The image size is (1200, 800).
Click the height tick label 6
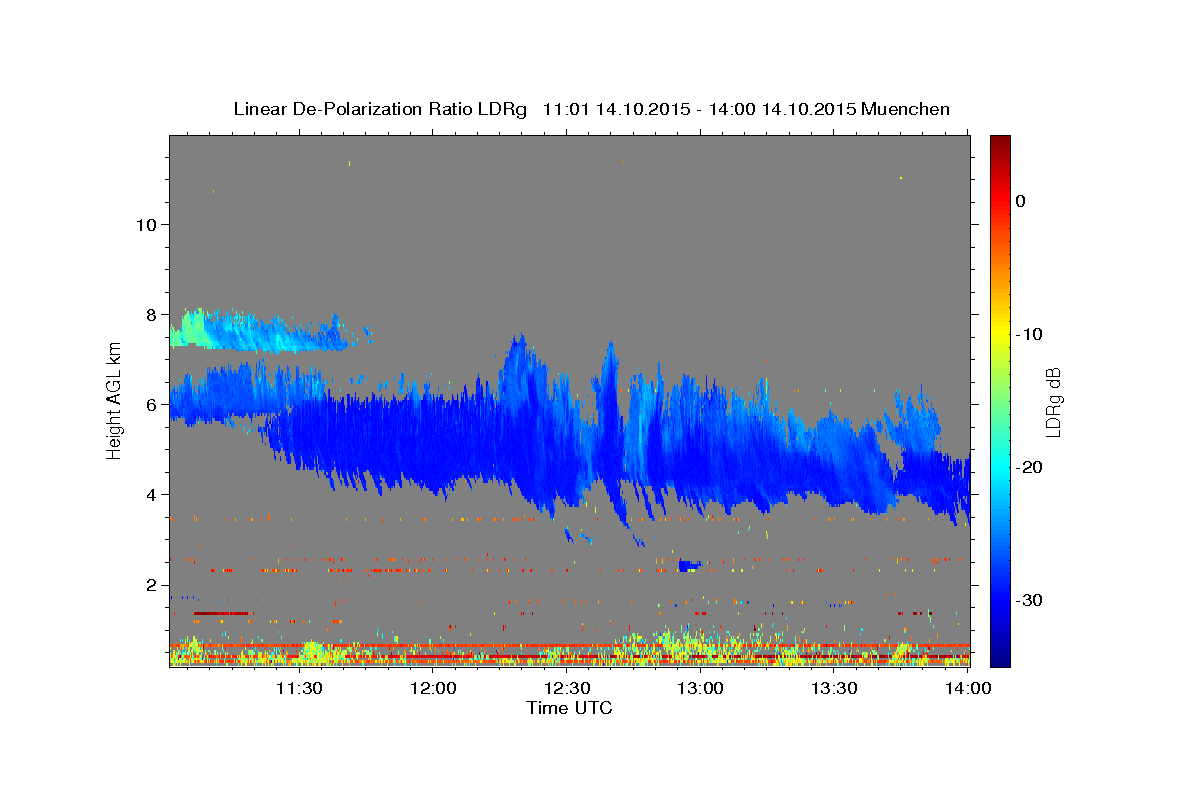coord(152,404)
